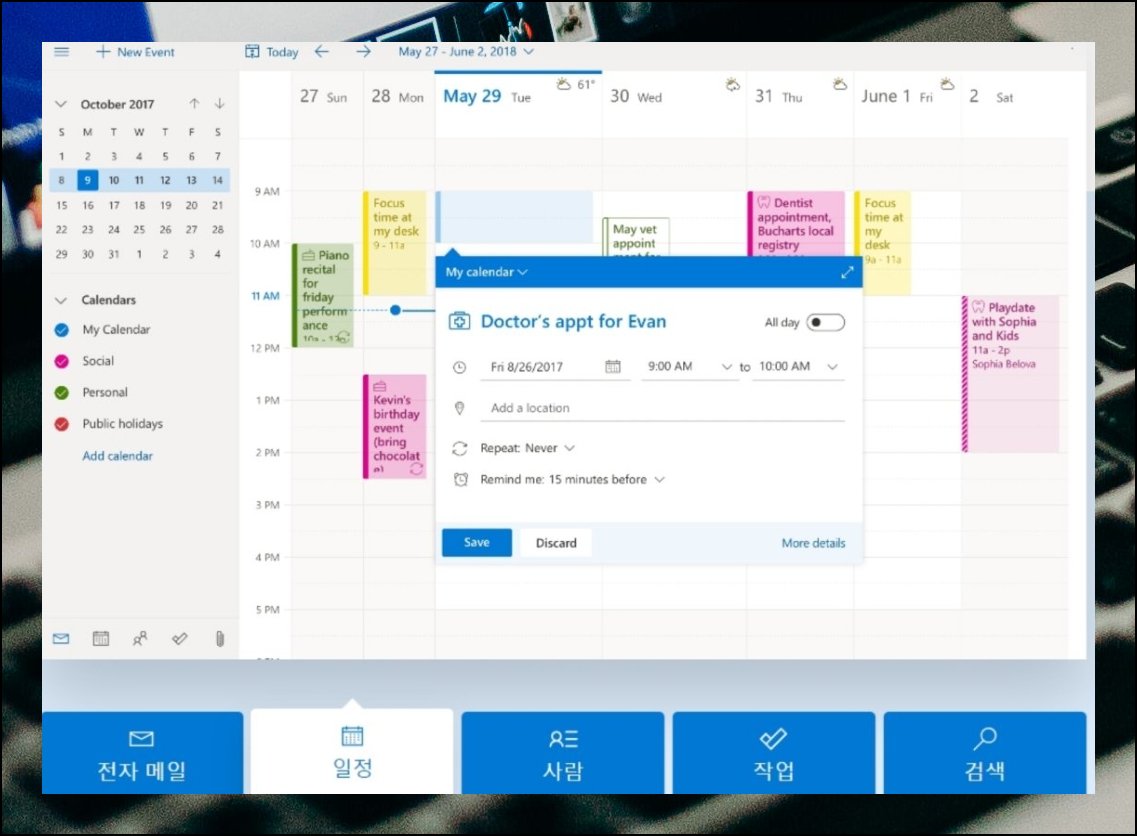The image size is (1137, 836).
Task: Click the weather icon on 31 Thu
Action: [840, 84]
